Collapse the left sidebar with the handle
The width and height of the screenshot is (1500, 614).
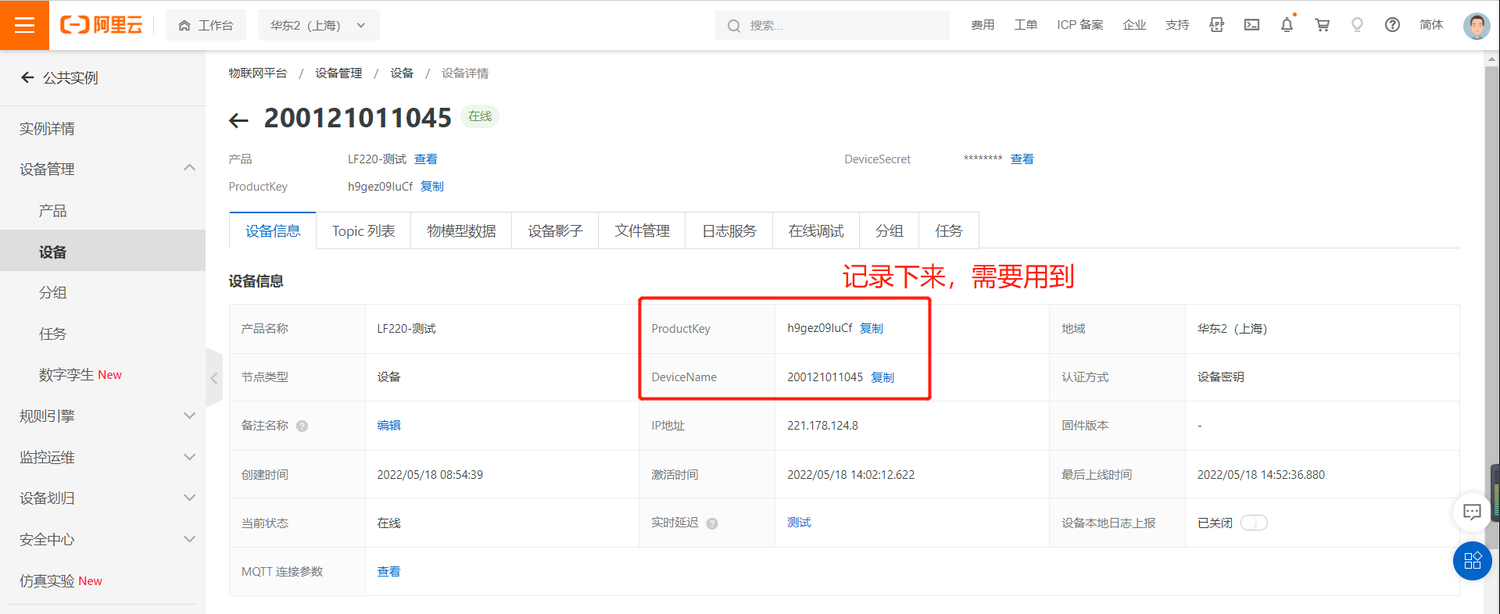[x=213, y=378]
